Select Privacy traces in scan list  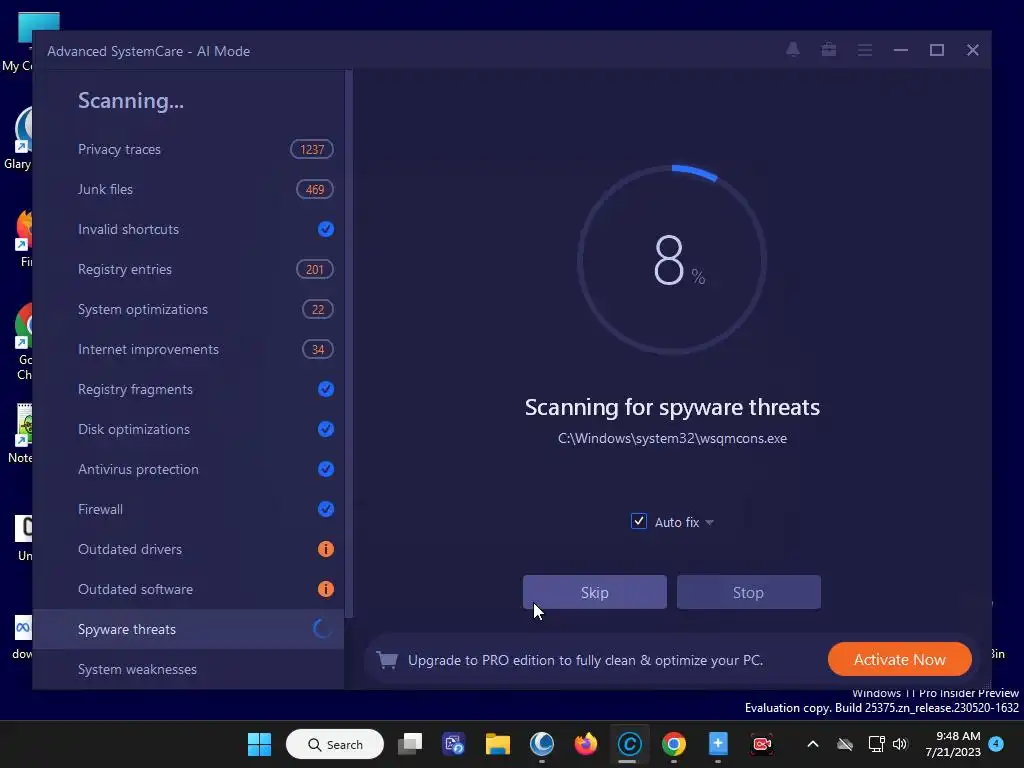(188, 150)
